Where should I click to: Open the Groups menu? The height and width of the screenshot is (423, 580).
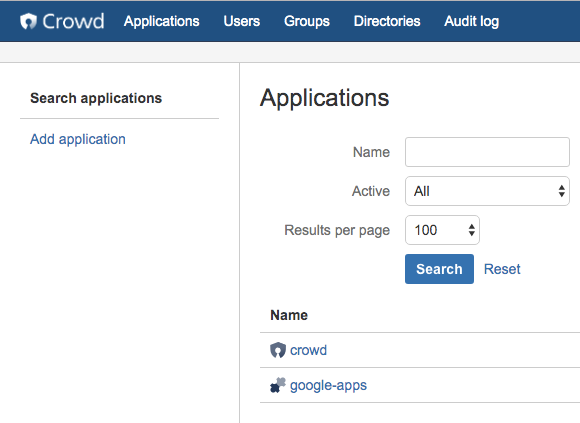tap(307, 21)
